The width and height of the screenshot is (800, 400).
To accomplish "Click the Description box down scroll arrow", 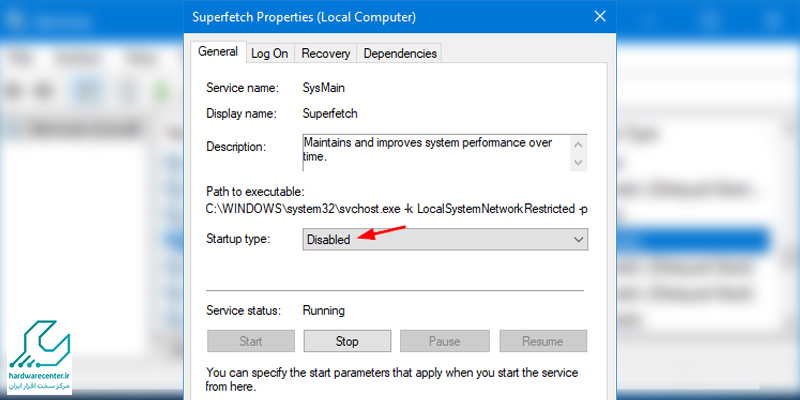I will pos(578,162).
